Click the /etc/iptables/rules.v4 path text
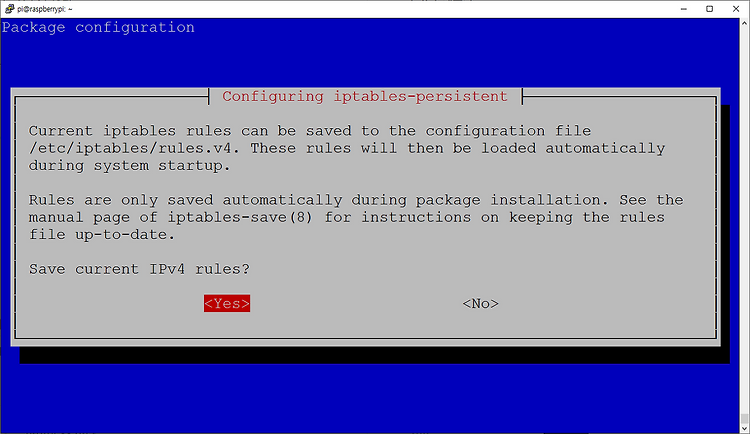This screenshot has width=750, height=434. coord(133,148)
